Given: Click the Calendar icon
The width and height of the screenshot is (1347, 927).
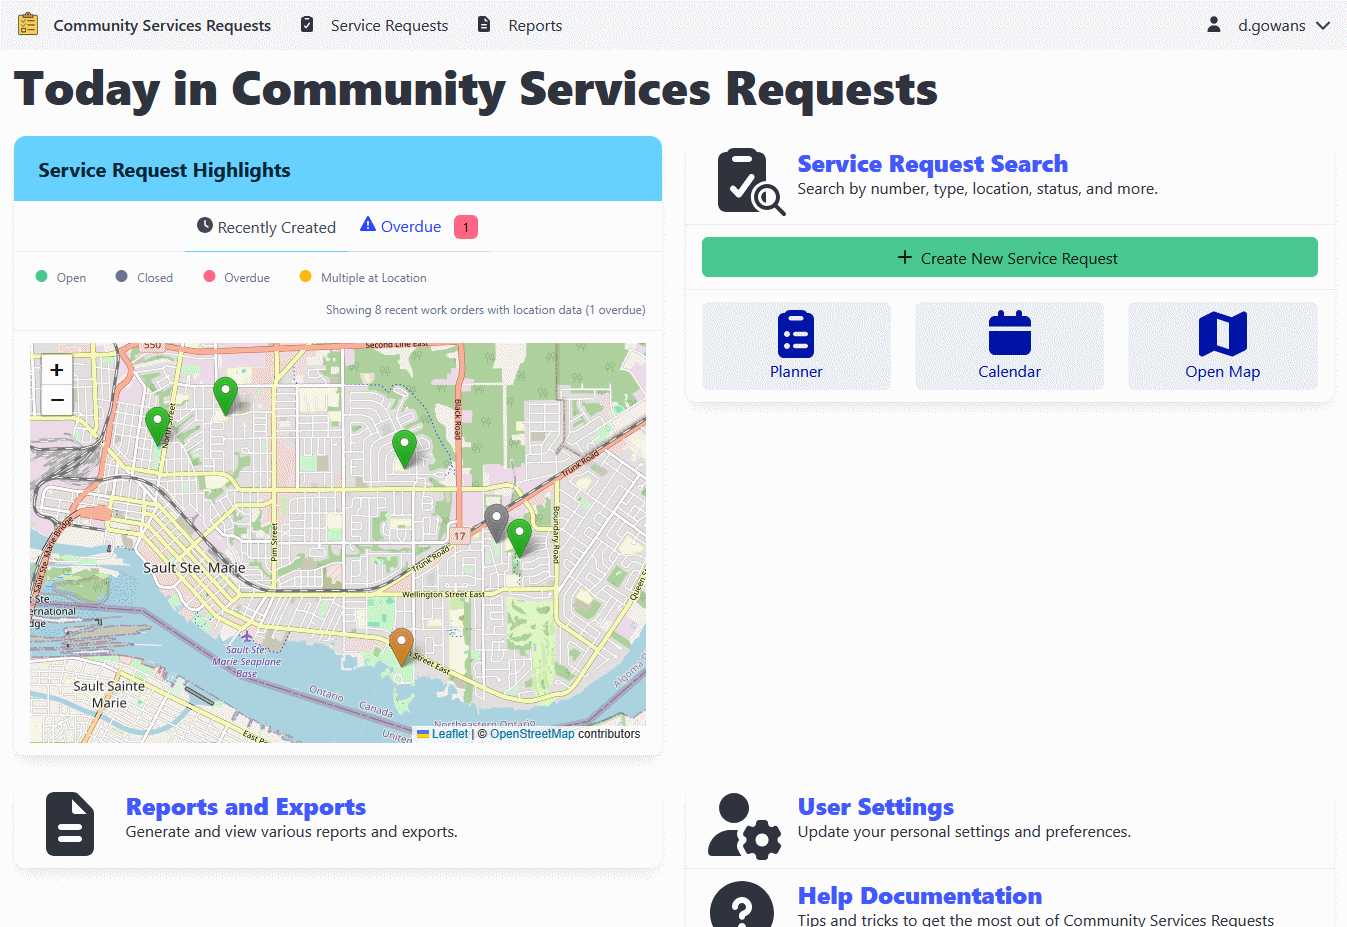Looking at the screenshot, I should (1010, 333).
